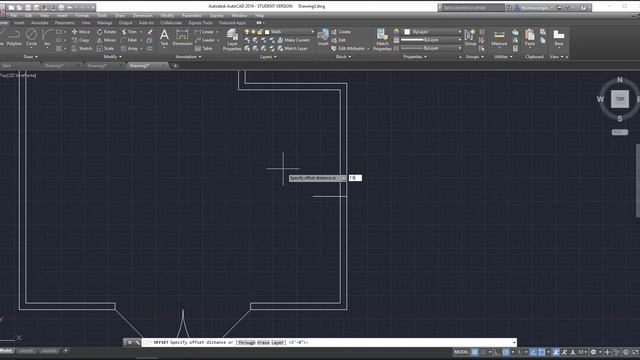Click the Base view tool

[559, 38]
